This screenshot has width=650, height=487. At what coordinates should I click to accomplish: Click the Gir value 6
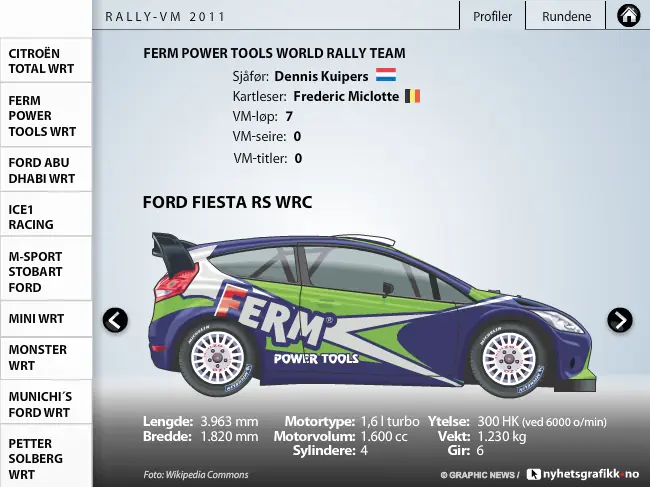point(480,451)
